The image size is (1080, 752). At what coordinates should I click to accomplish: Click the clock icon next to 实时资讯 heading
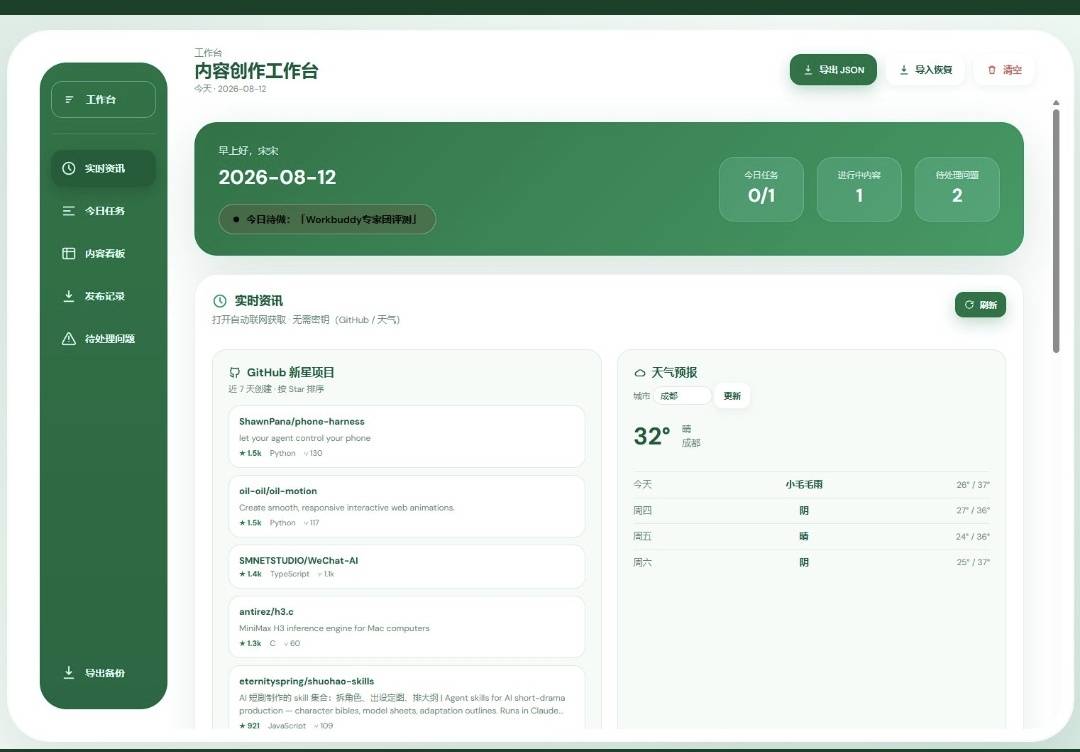(x=220, y=301)
